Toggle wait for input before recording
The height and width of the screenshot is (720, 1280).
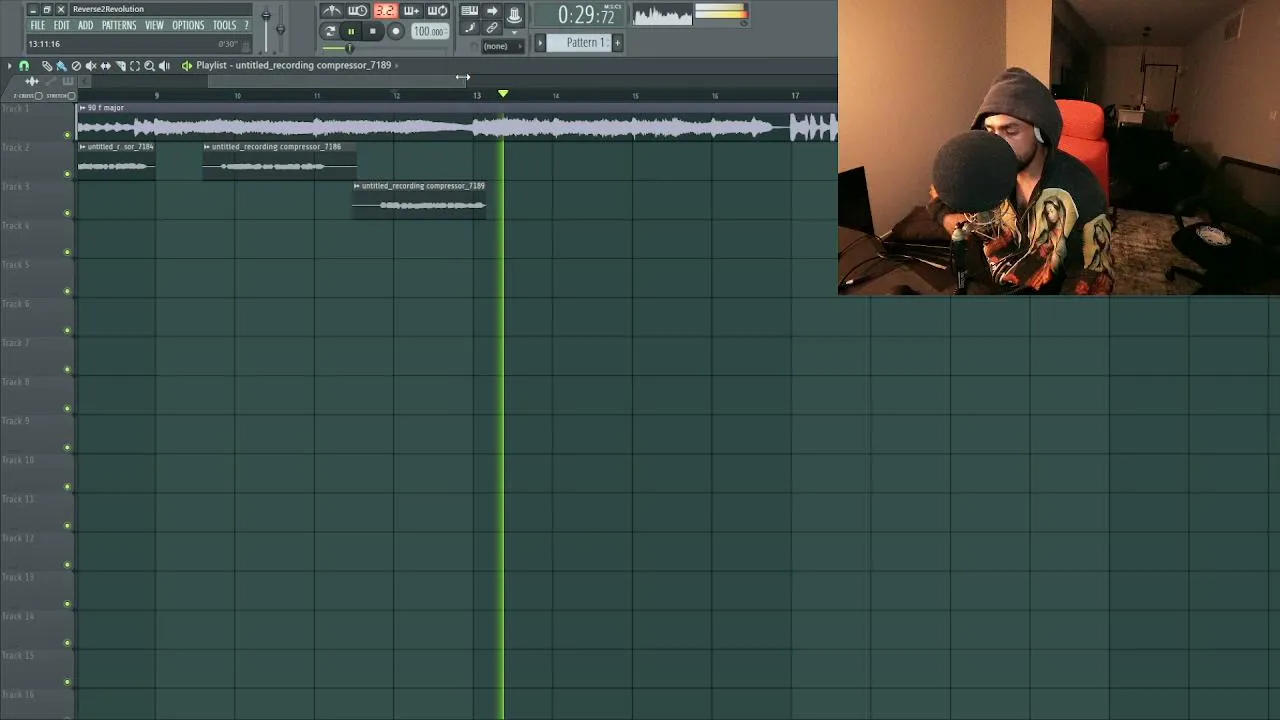358,11
